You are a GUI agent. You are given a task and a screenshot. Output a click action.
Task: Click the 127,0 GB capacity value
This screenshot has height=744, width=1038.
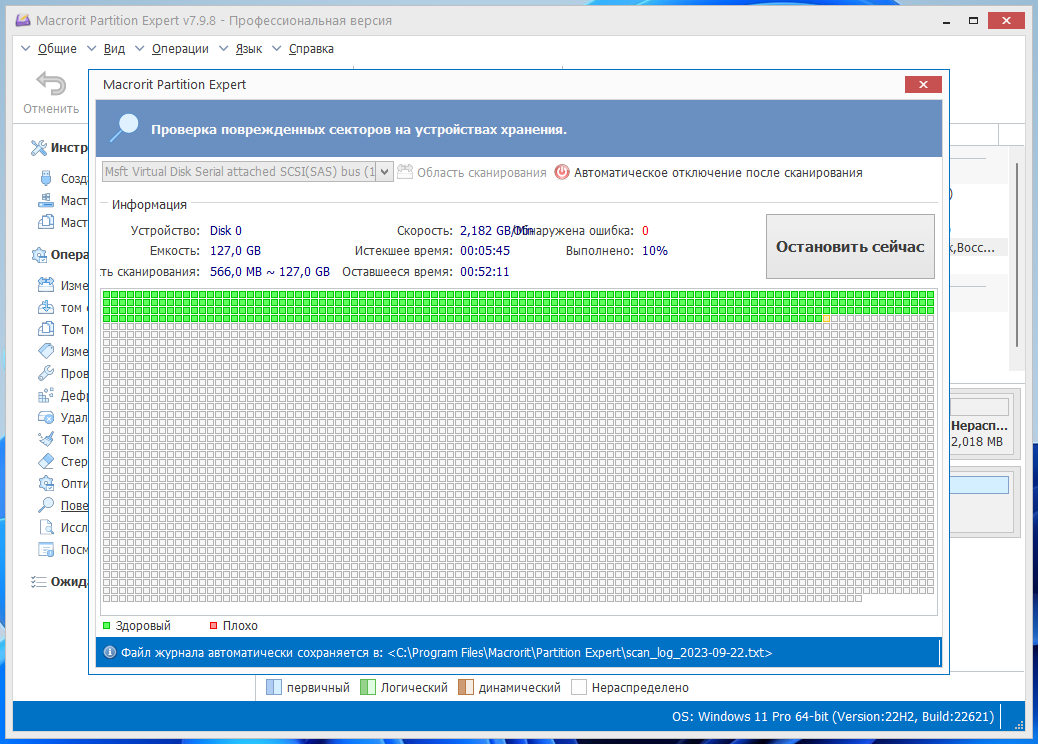235,251
